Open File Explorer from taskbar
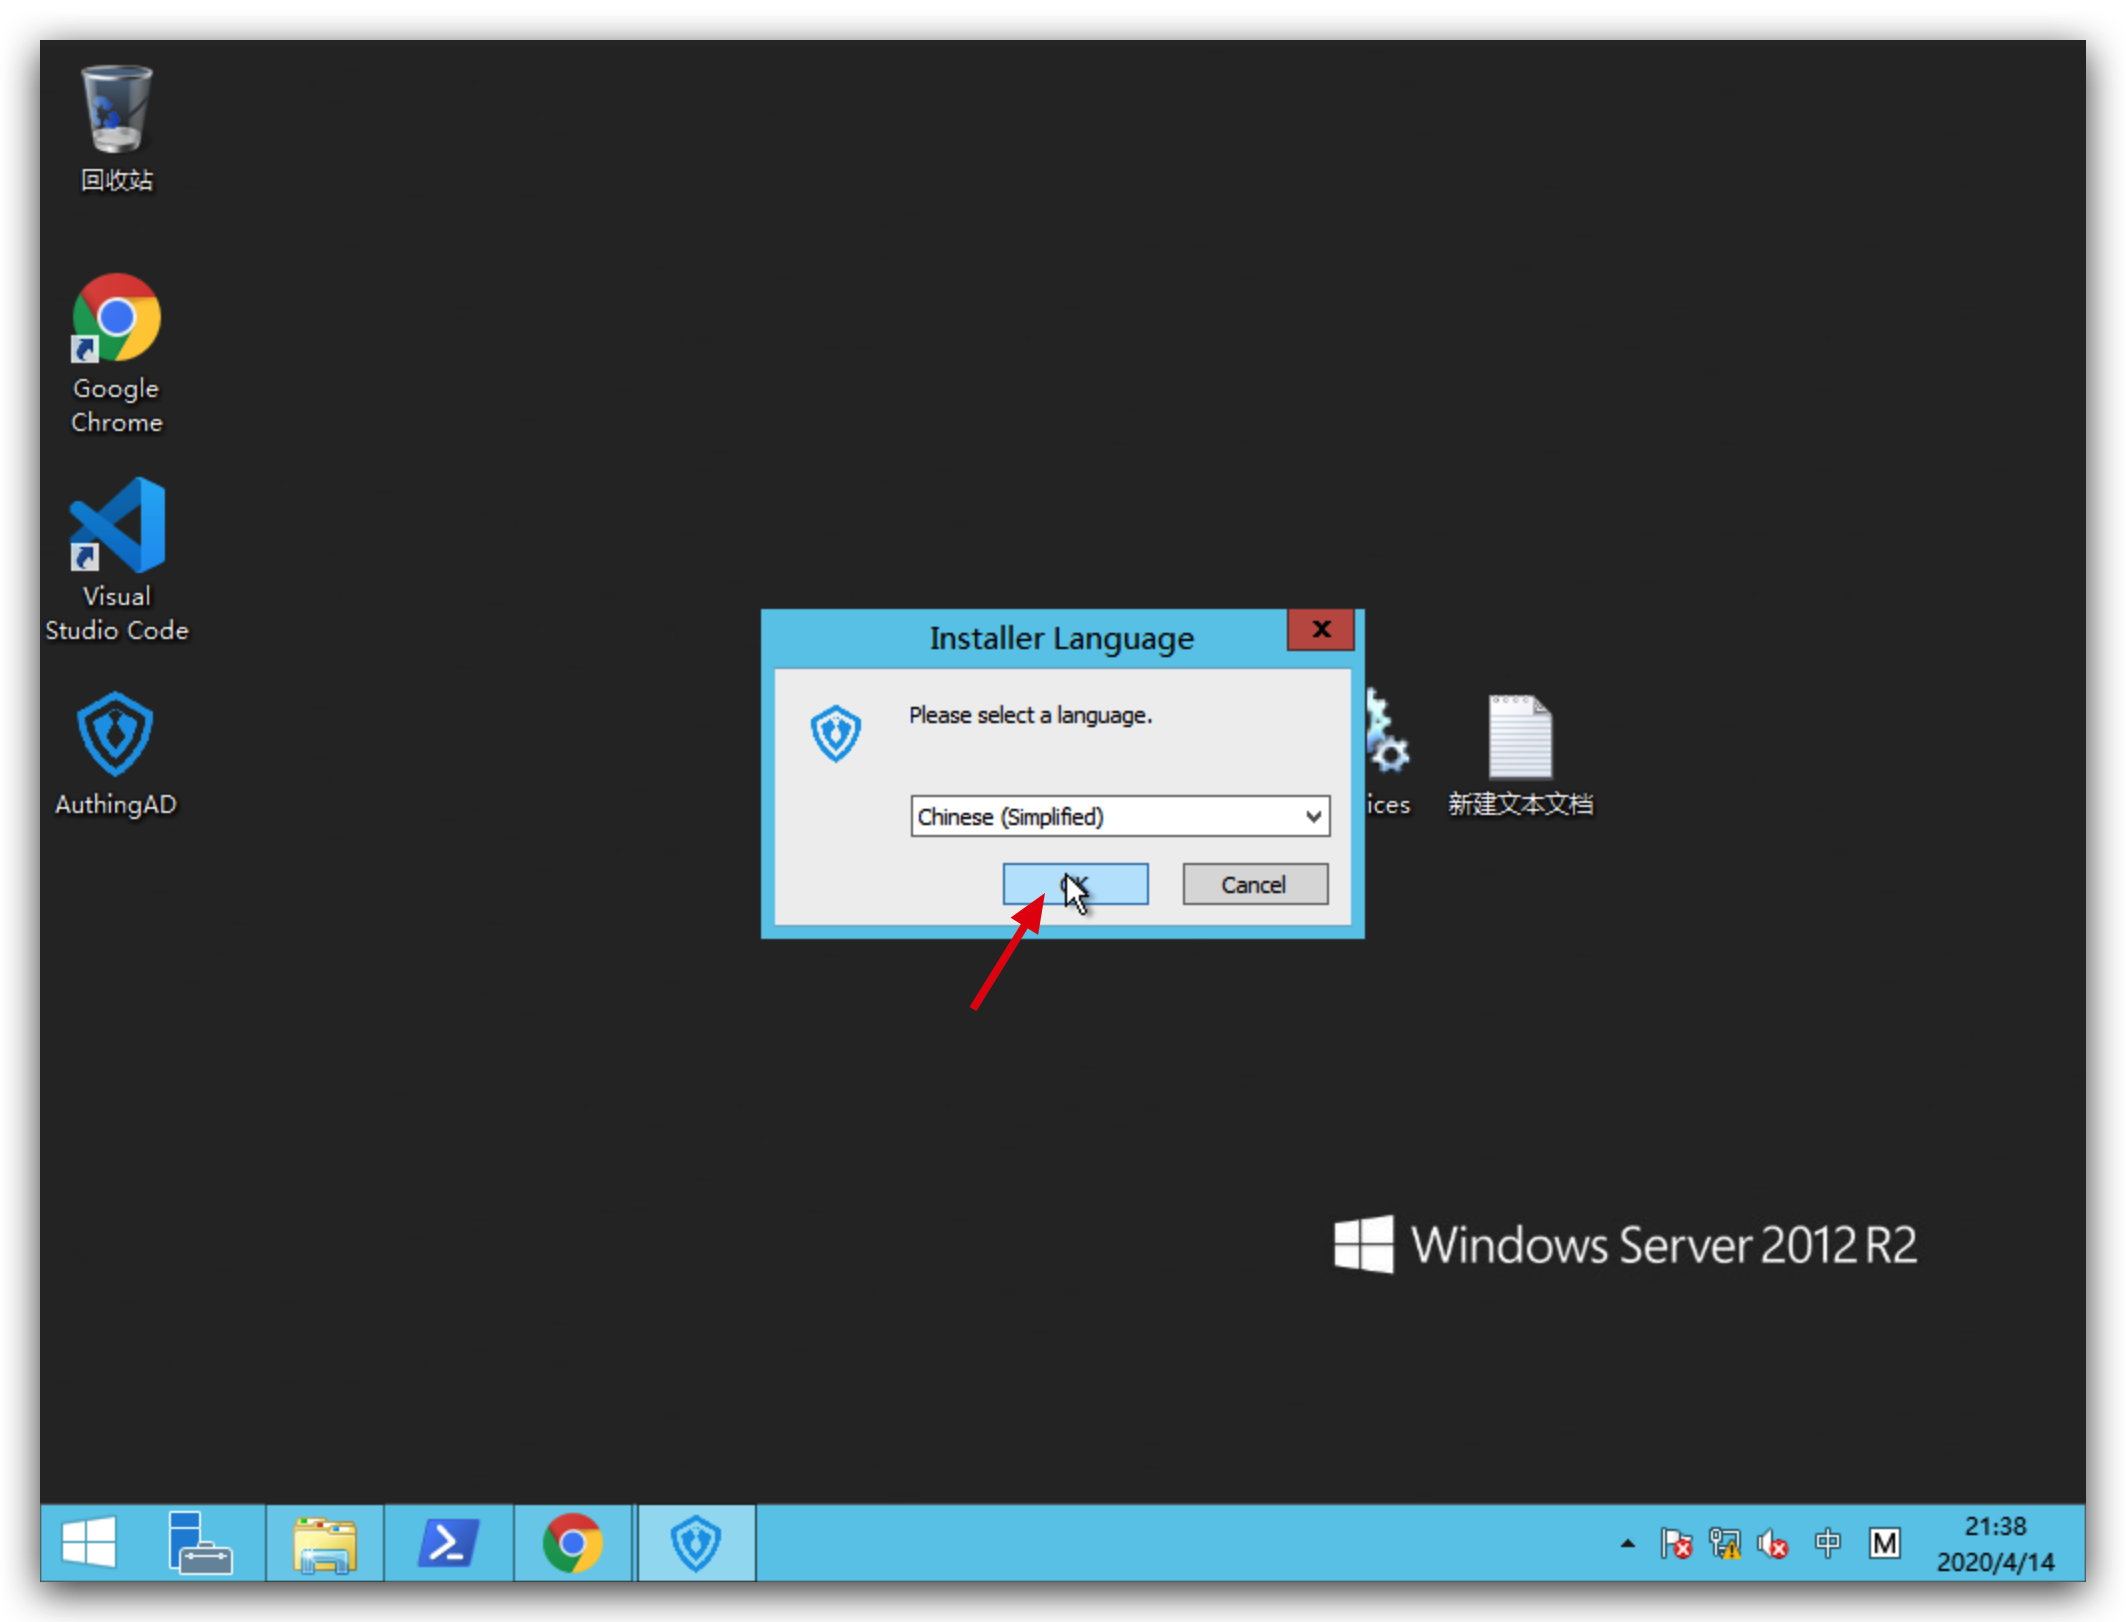Image resolution: width=2126 pixels, height=1622 pixels. point(324,1543)
